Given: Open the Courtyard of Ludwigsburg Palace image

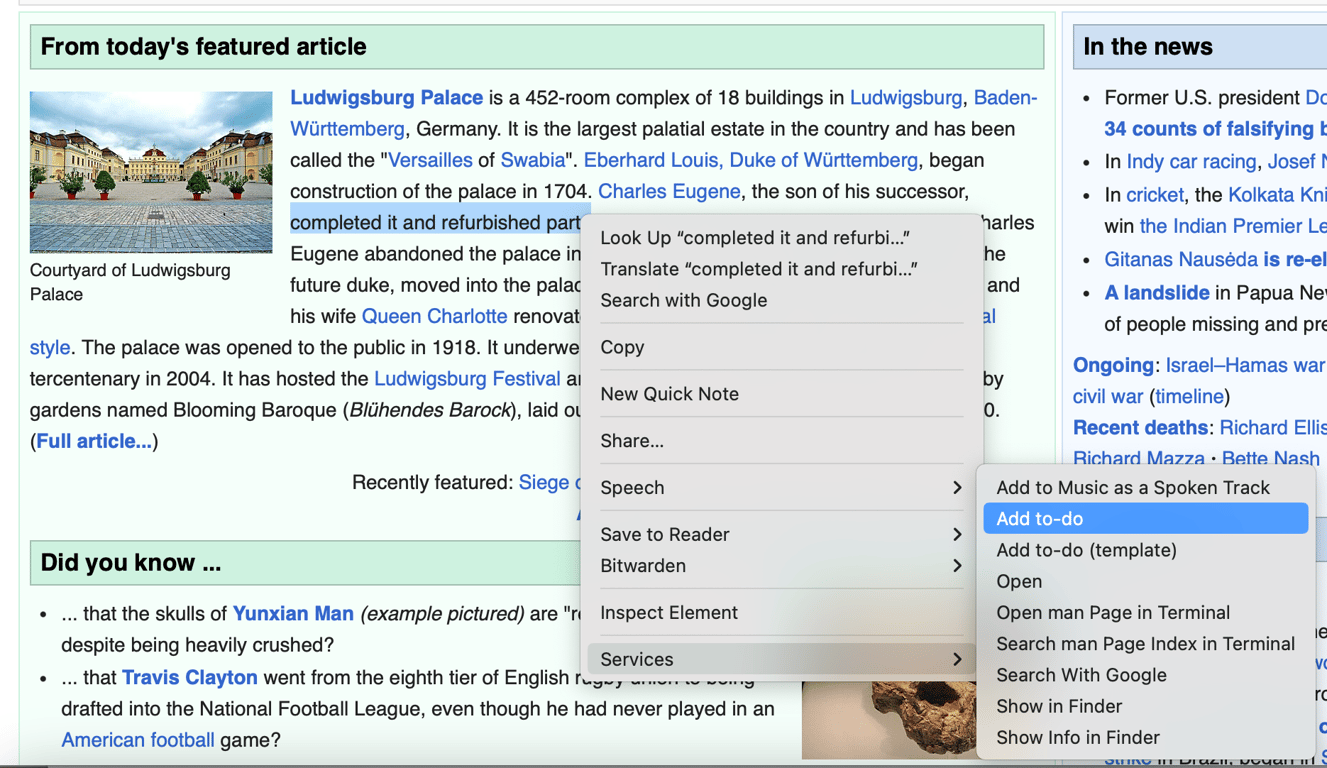Looking at the screenshot, I should 151,172.
